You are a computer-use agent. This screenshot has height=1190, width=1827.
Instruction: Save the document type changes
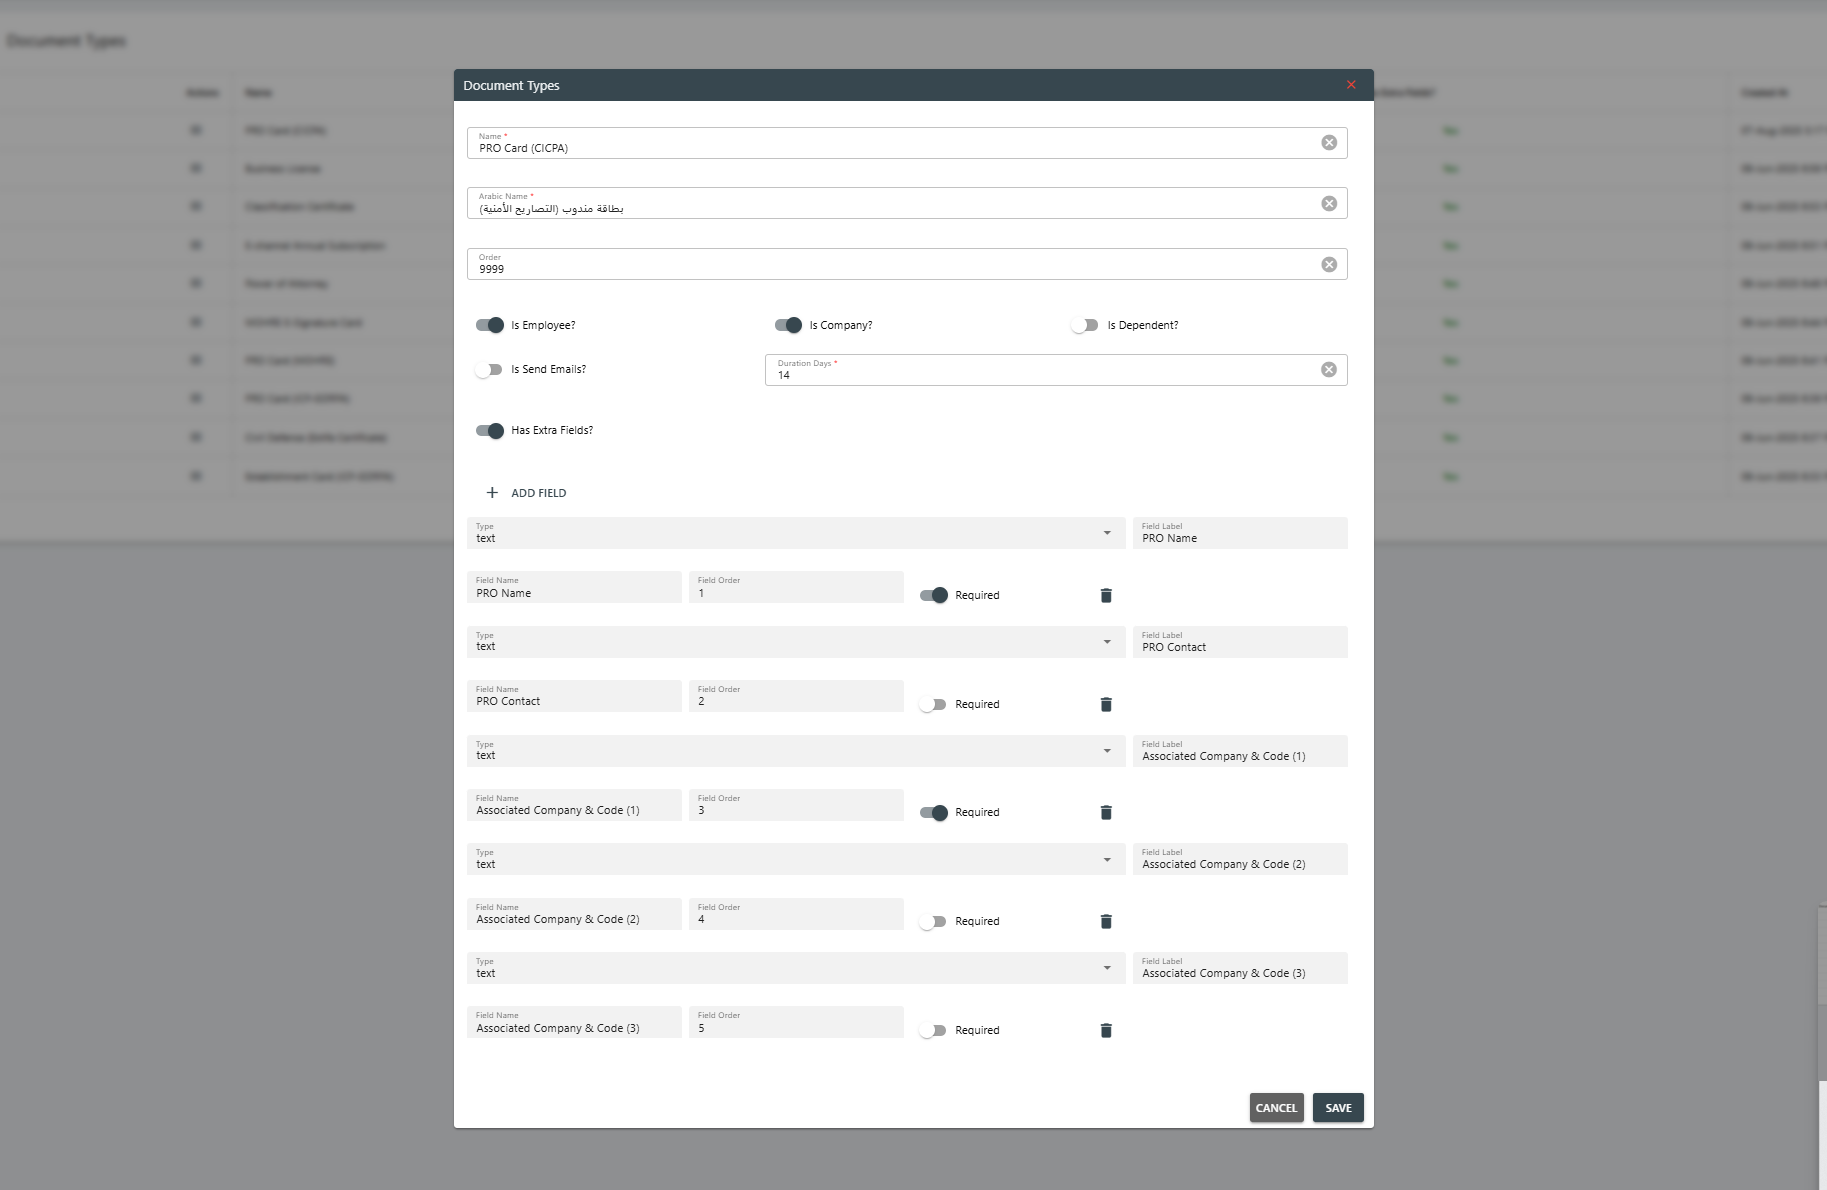pos(1338,1108)
